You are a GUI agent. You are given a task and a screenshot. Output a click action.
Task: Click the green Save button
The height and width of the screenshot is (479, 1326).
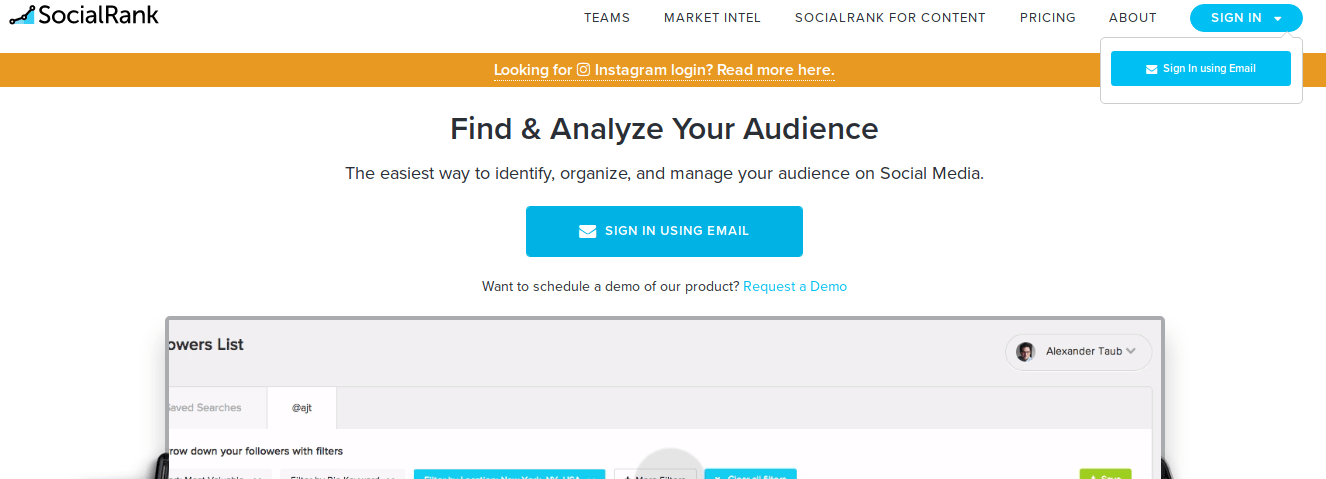(1105, 474)
